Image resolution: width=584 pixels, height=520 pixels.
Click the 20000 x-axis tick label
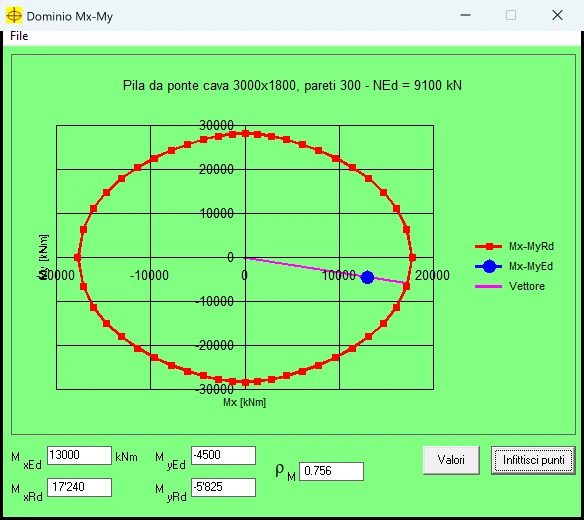(x=432, y=275)
